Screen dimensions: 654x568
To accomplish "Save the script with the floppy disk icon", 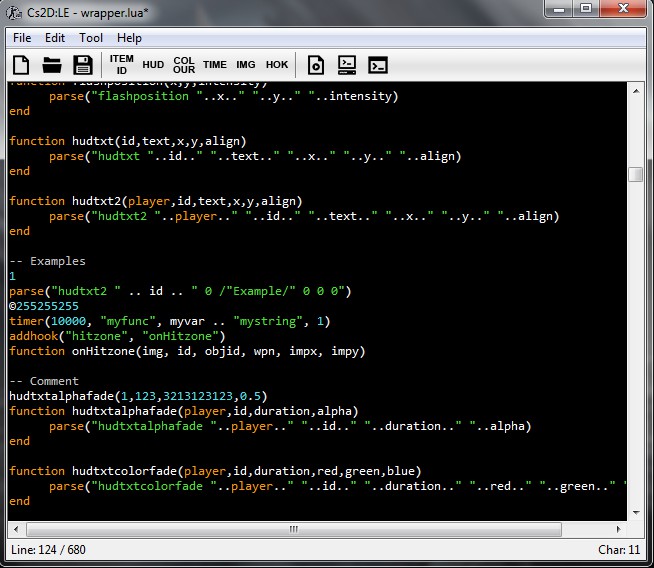I will 83,65.
